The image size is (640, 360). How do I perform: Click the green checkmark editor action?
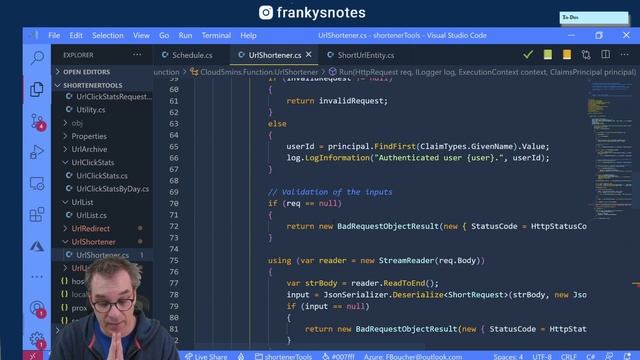point(528,55)
